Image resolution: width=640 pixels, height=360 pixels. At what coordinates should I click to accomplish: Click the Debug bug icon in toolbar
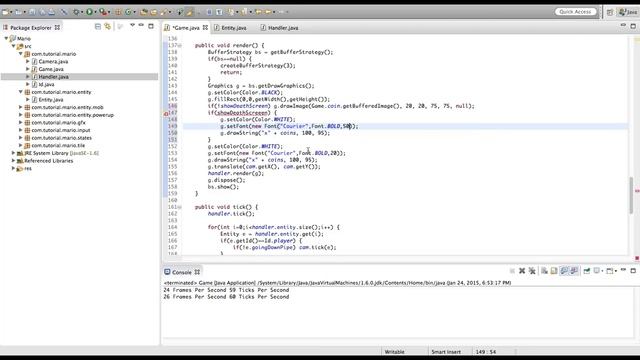coord(76,12)
